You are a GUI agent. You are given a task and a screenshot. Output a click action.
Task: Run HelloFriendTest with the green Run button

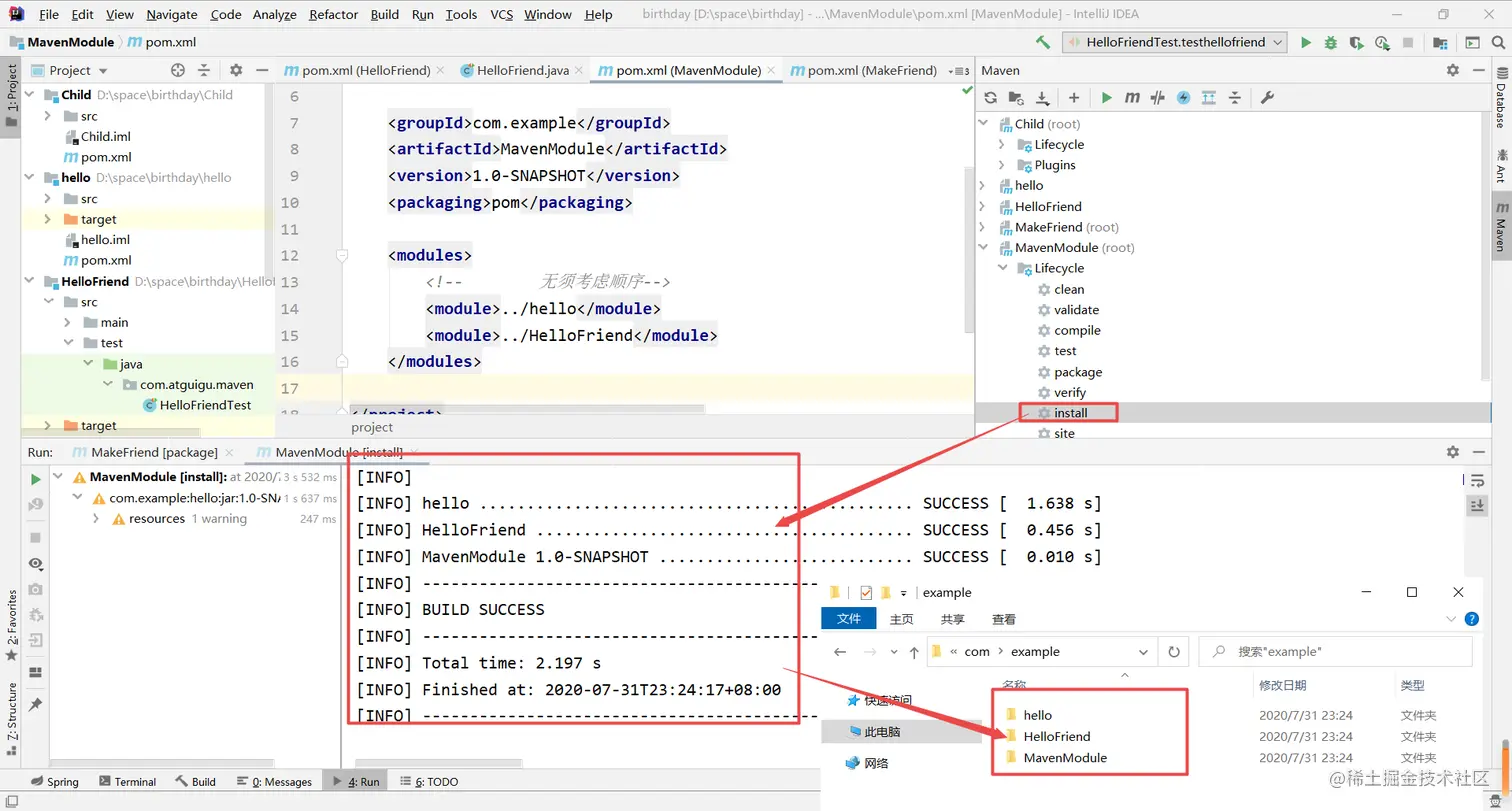1306,42
